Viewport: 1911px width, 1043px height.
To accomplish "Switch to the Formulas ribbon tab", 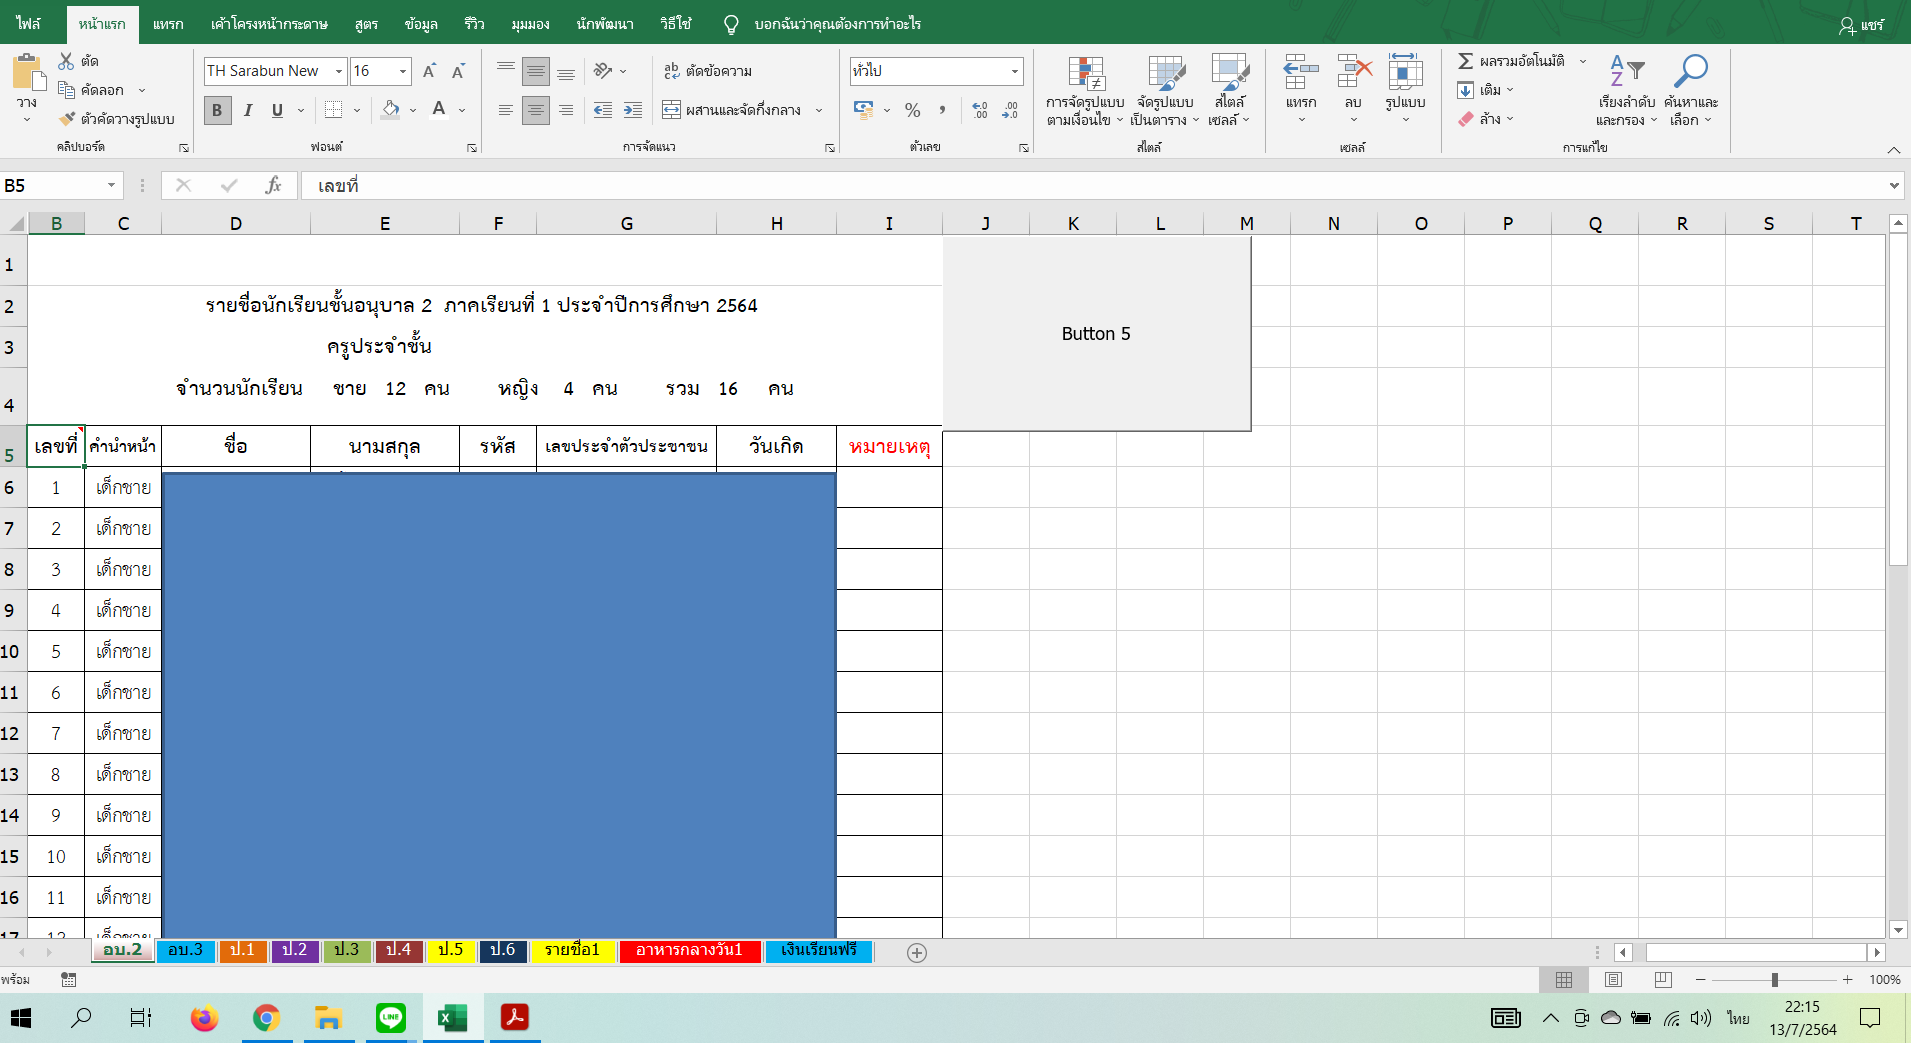I will [366, 24].
